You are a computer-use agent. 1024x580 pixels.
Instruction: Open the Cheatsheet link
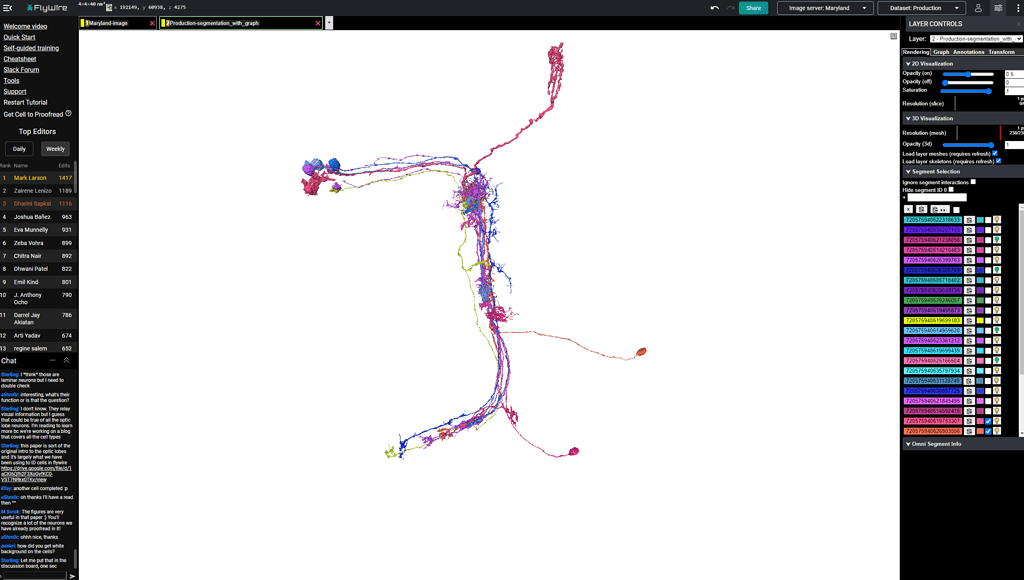20,59
